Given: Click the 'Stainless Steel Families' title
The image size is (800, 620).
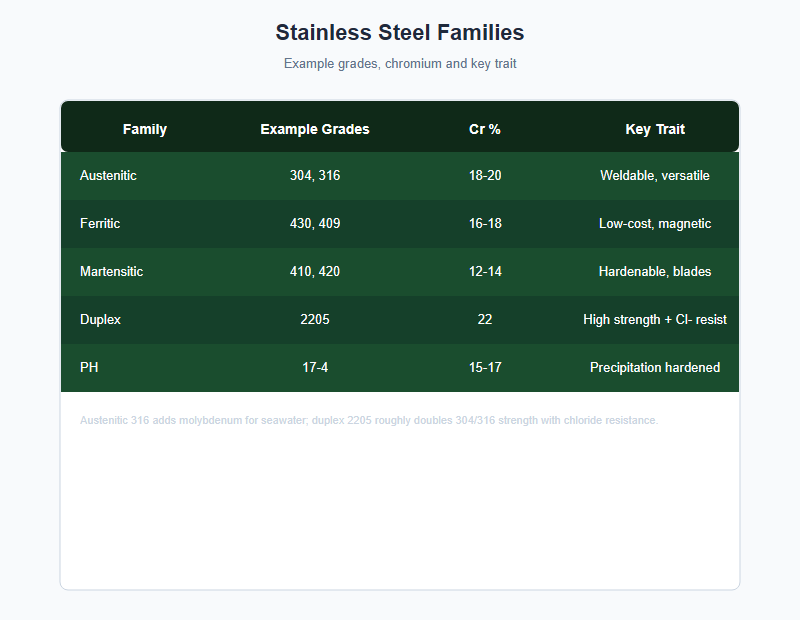Looking at the screenshot, I should click(400, 33).
